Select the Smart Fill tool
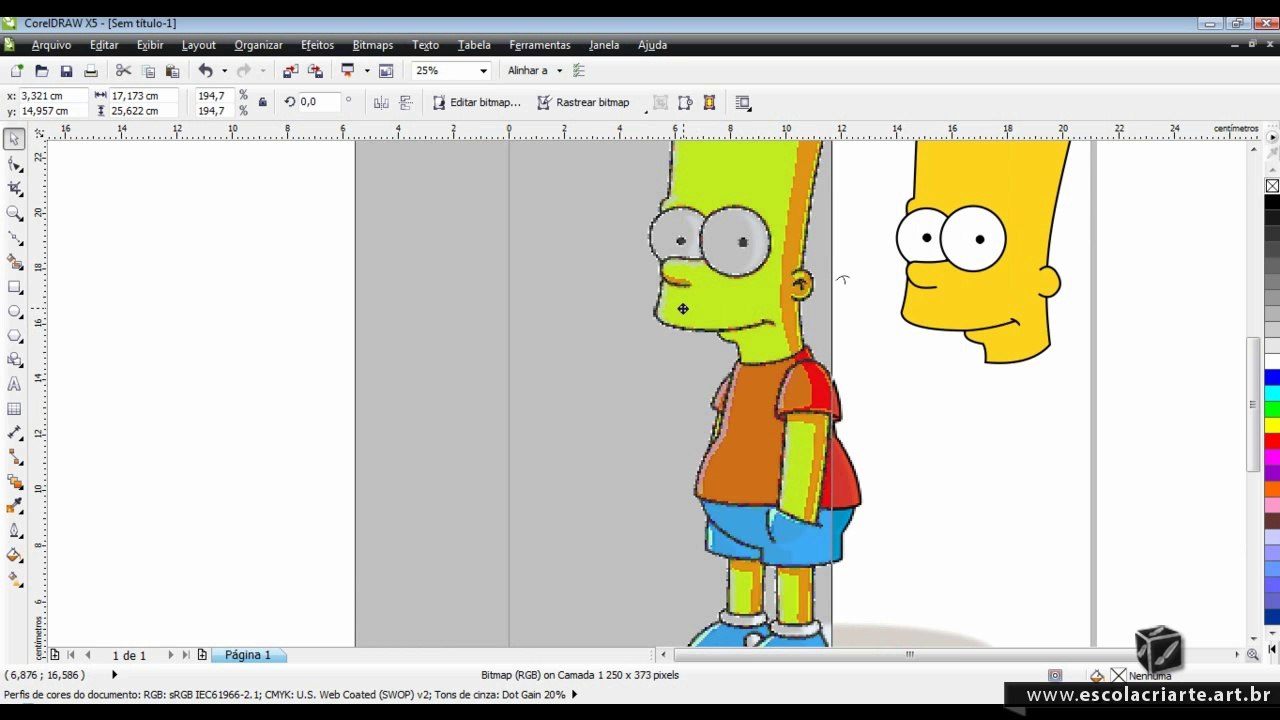 [15, 262]
